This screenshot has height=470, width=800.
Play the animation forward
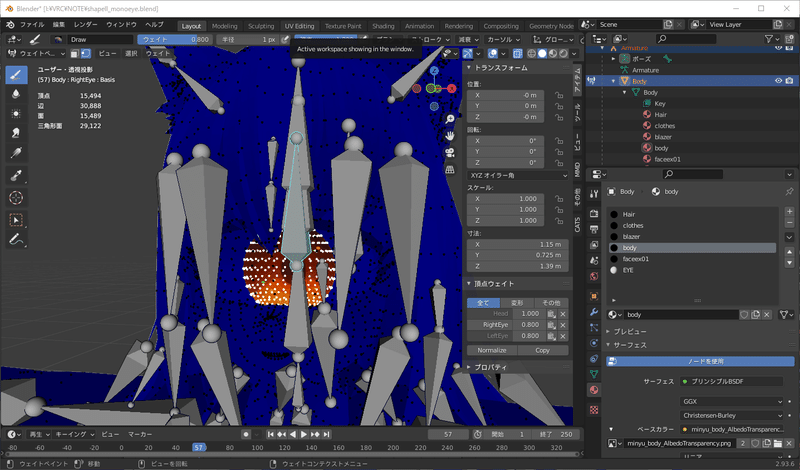pyautogui.click(x=304, y=434)
